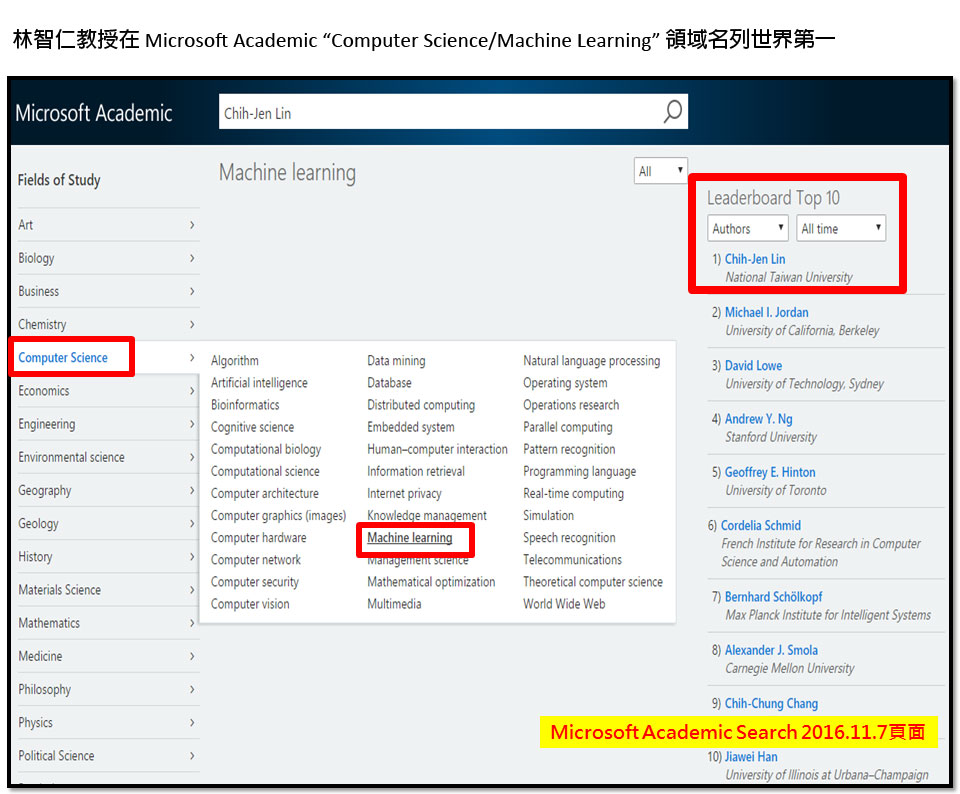The width and height of the screenshot is (960, 794).
Task: Expand the Art field chevron
Action: 192,225
